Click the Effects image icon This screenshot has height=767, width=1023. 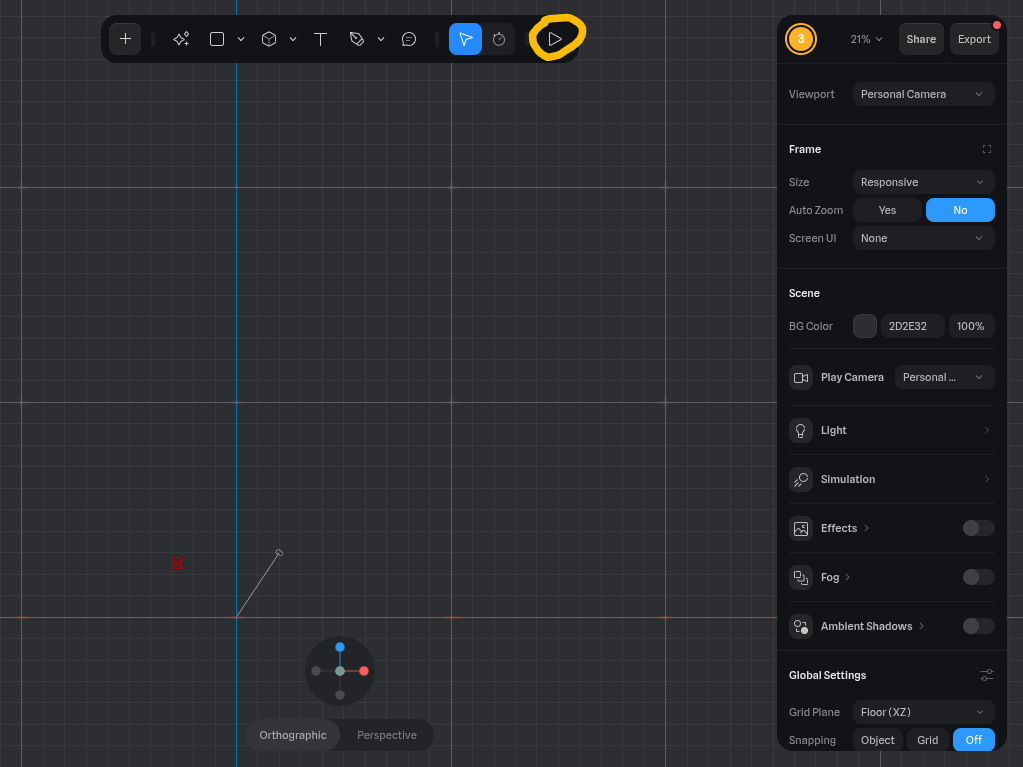tap(801, 528)
